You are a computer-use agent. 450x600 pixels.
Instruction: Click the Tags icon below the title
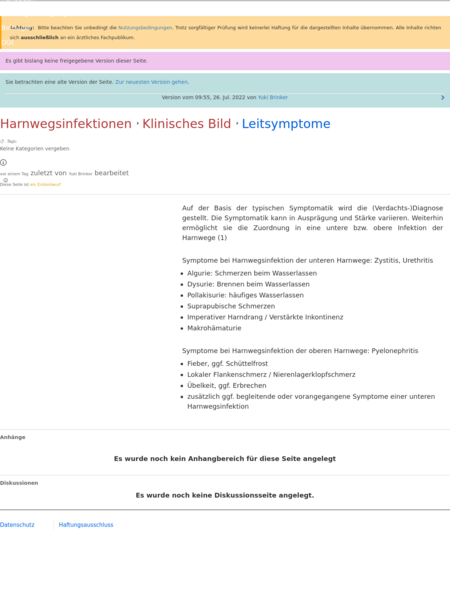click(x=2, y=141)
